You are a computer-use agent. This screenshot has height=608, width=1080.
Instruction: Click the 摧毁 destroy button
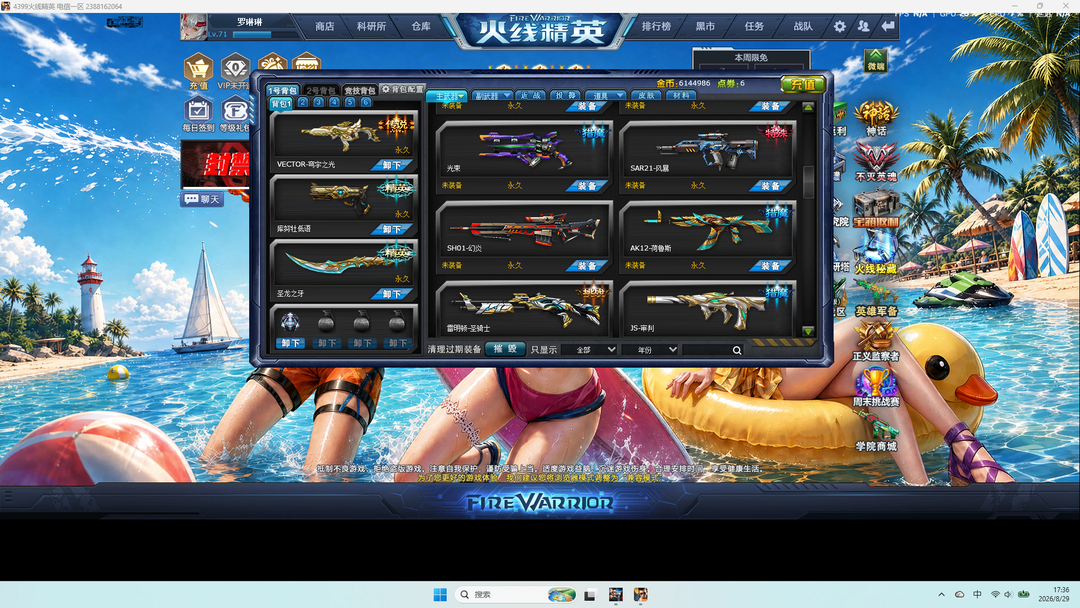click(x=505, y=349)
